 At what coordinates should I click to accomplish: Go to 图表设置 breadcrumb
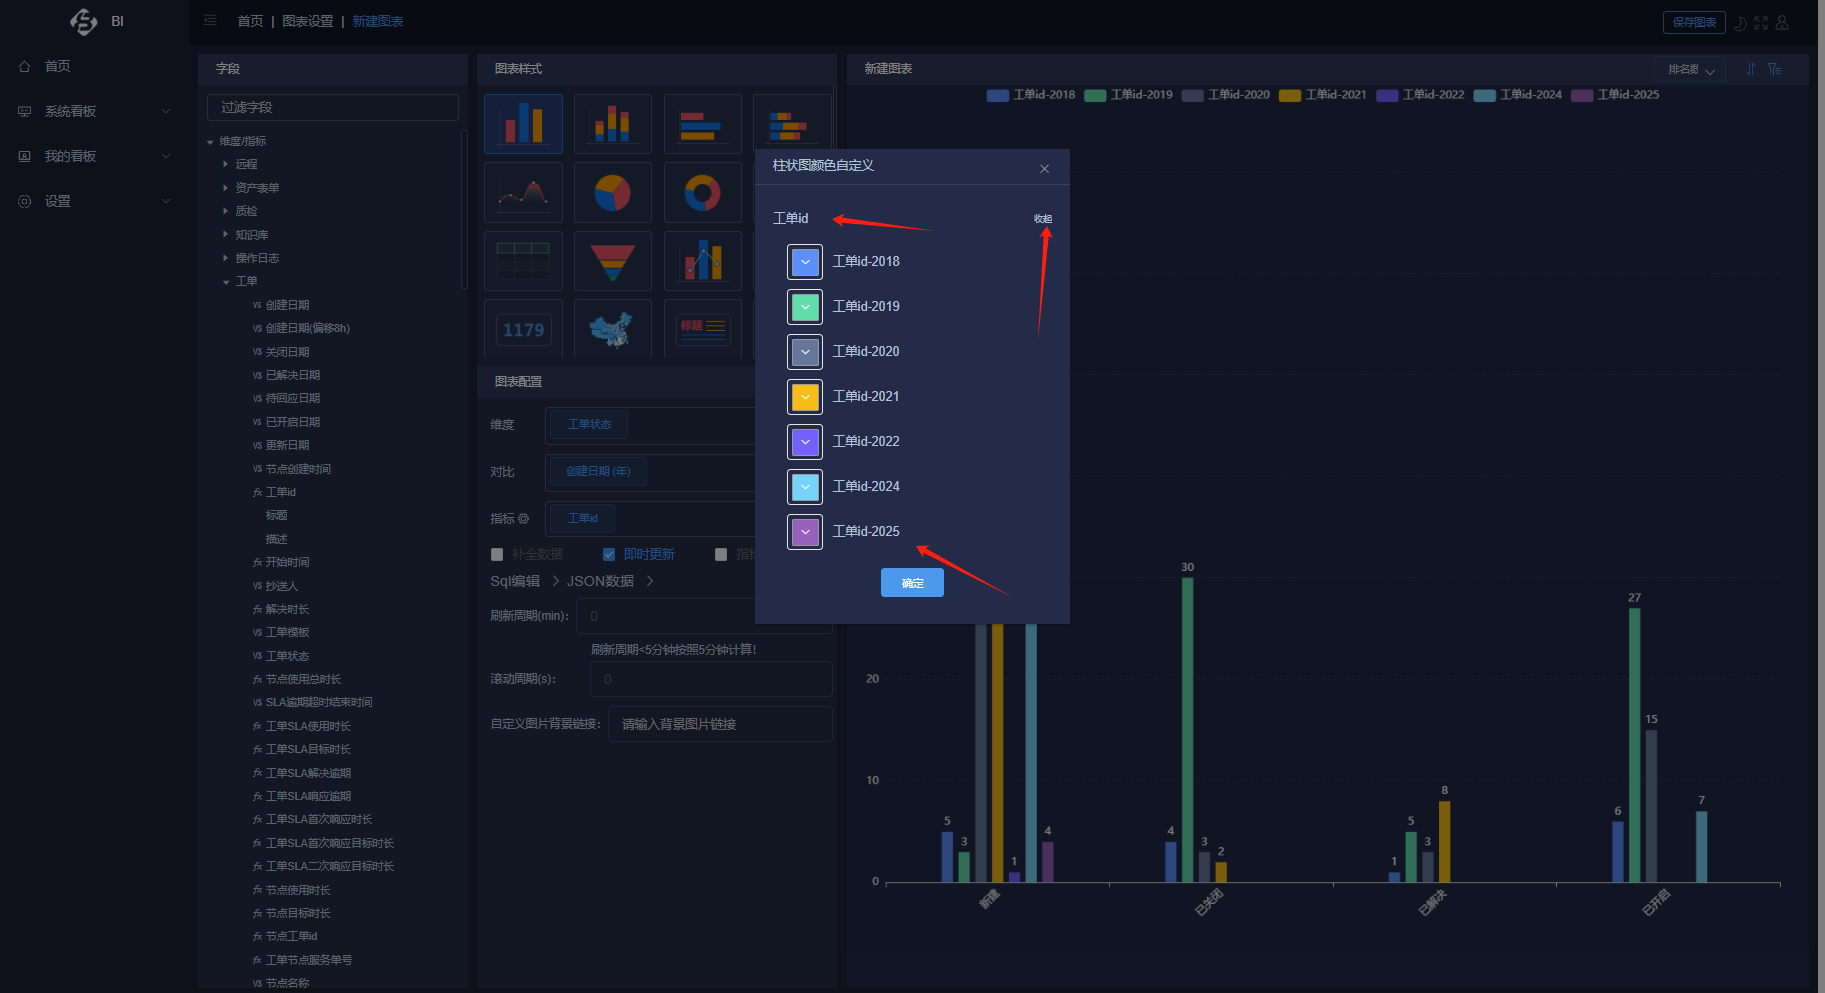point(307,21)
